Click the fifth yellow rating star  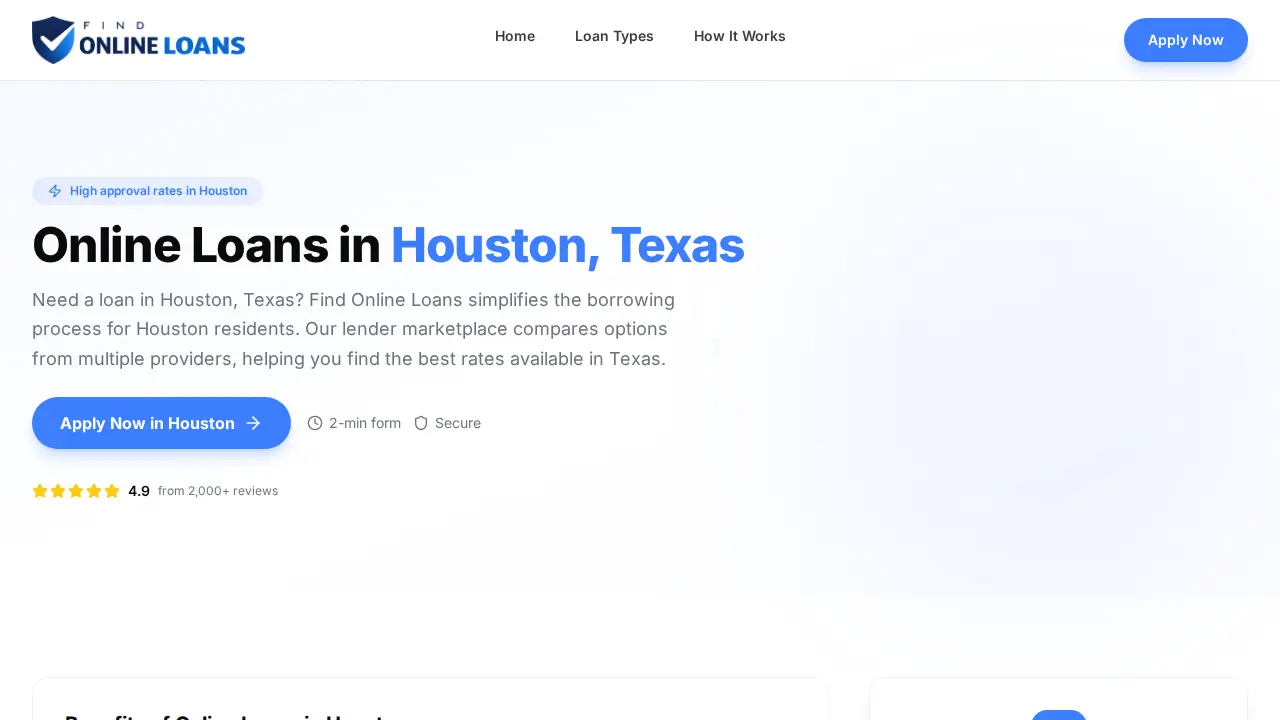pyautogui.click(x=112, y=491)
